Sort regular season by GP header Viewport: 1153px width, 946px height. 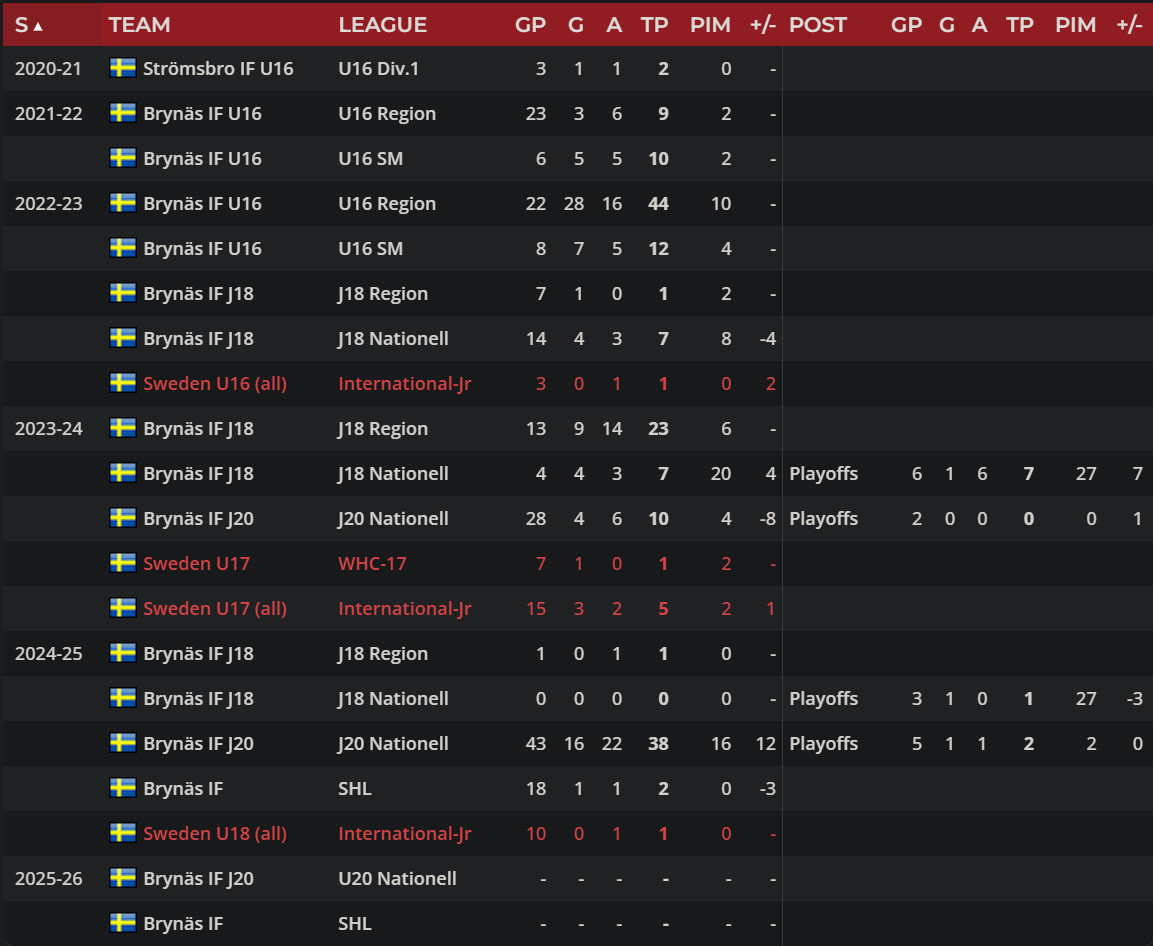pos(530,25)
